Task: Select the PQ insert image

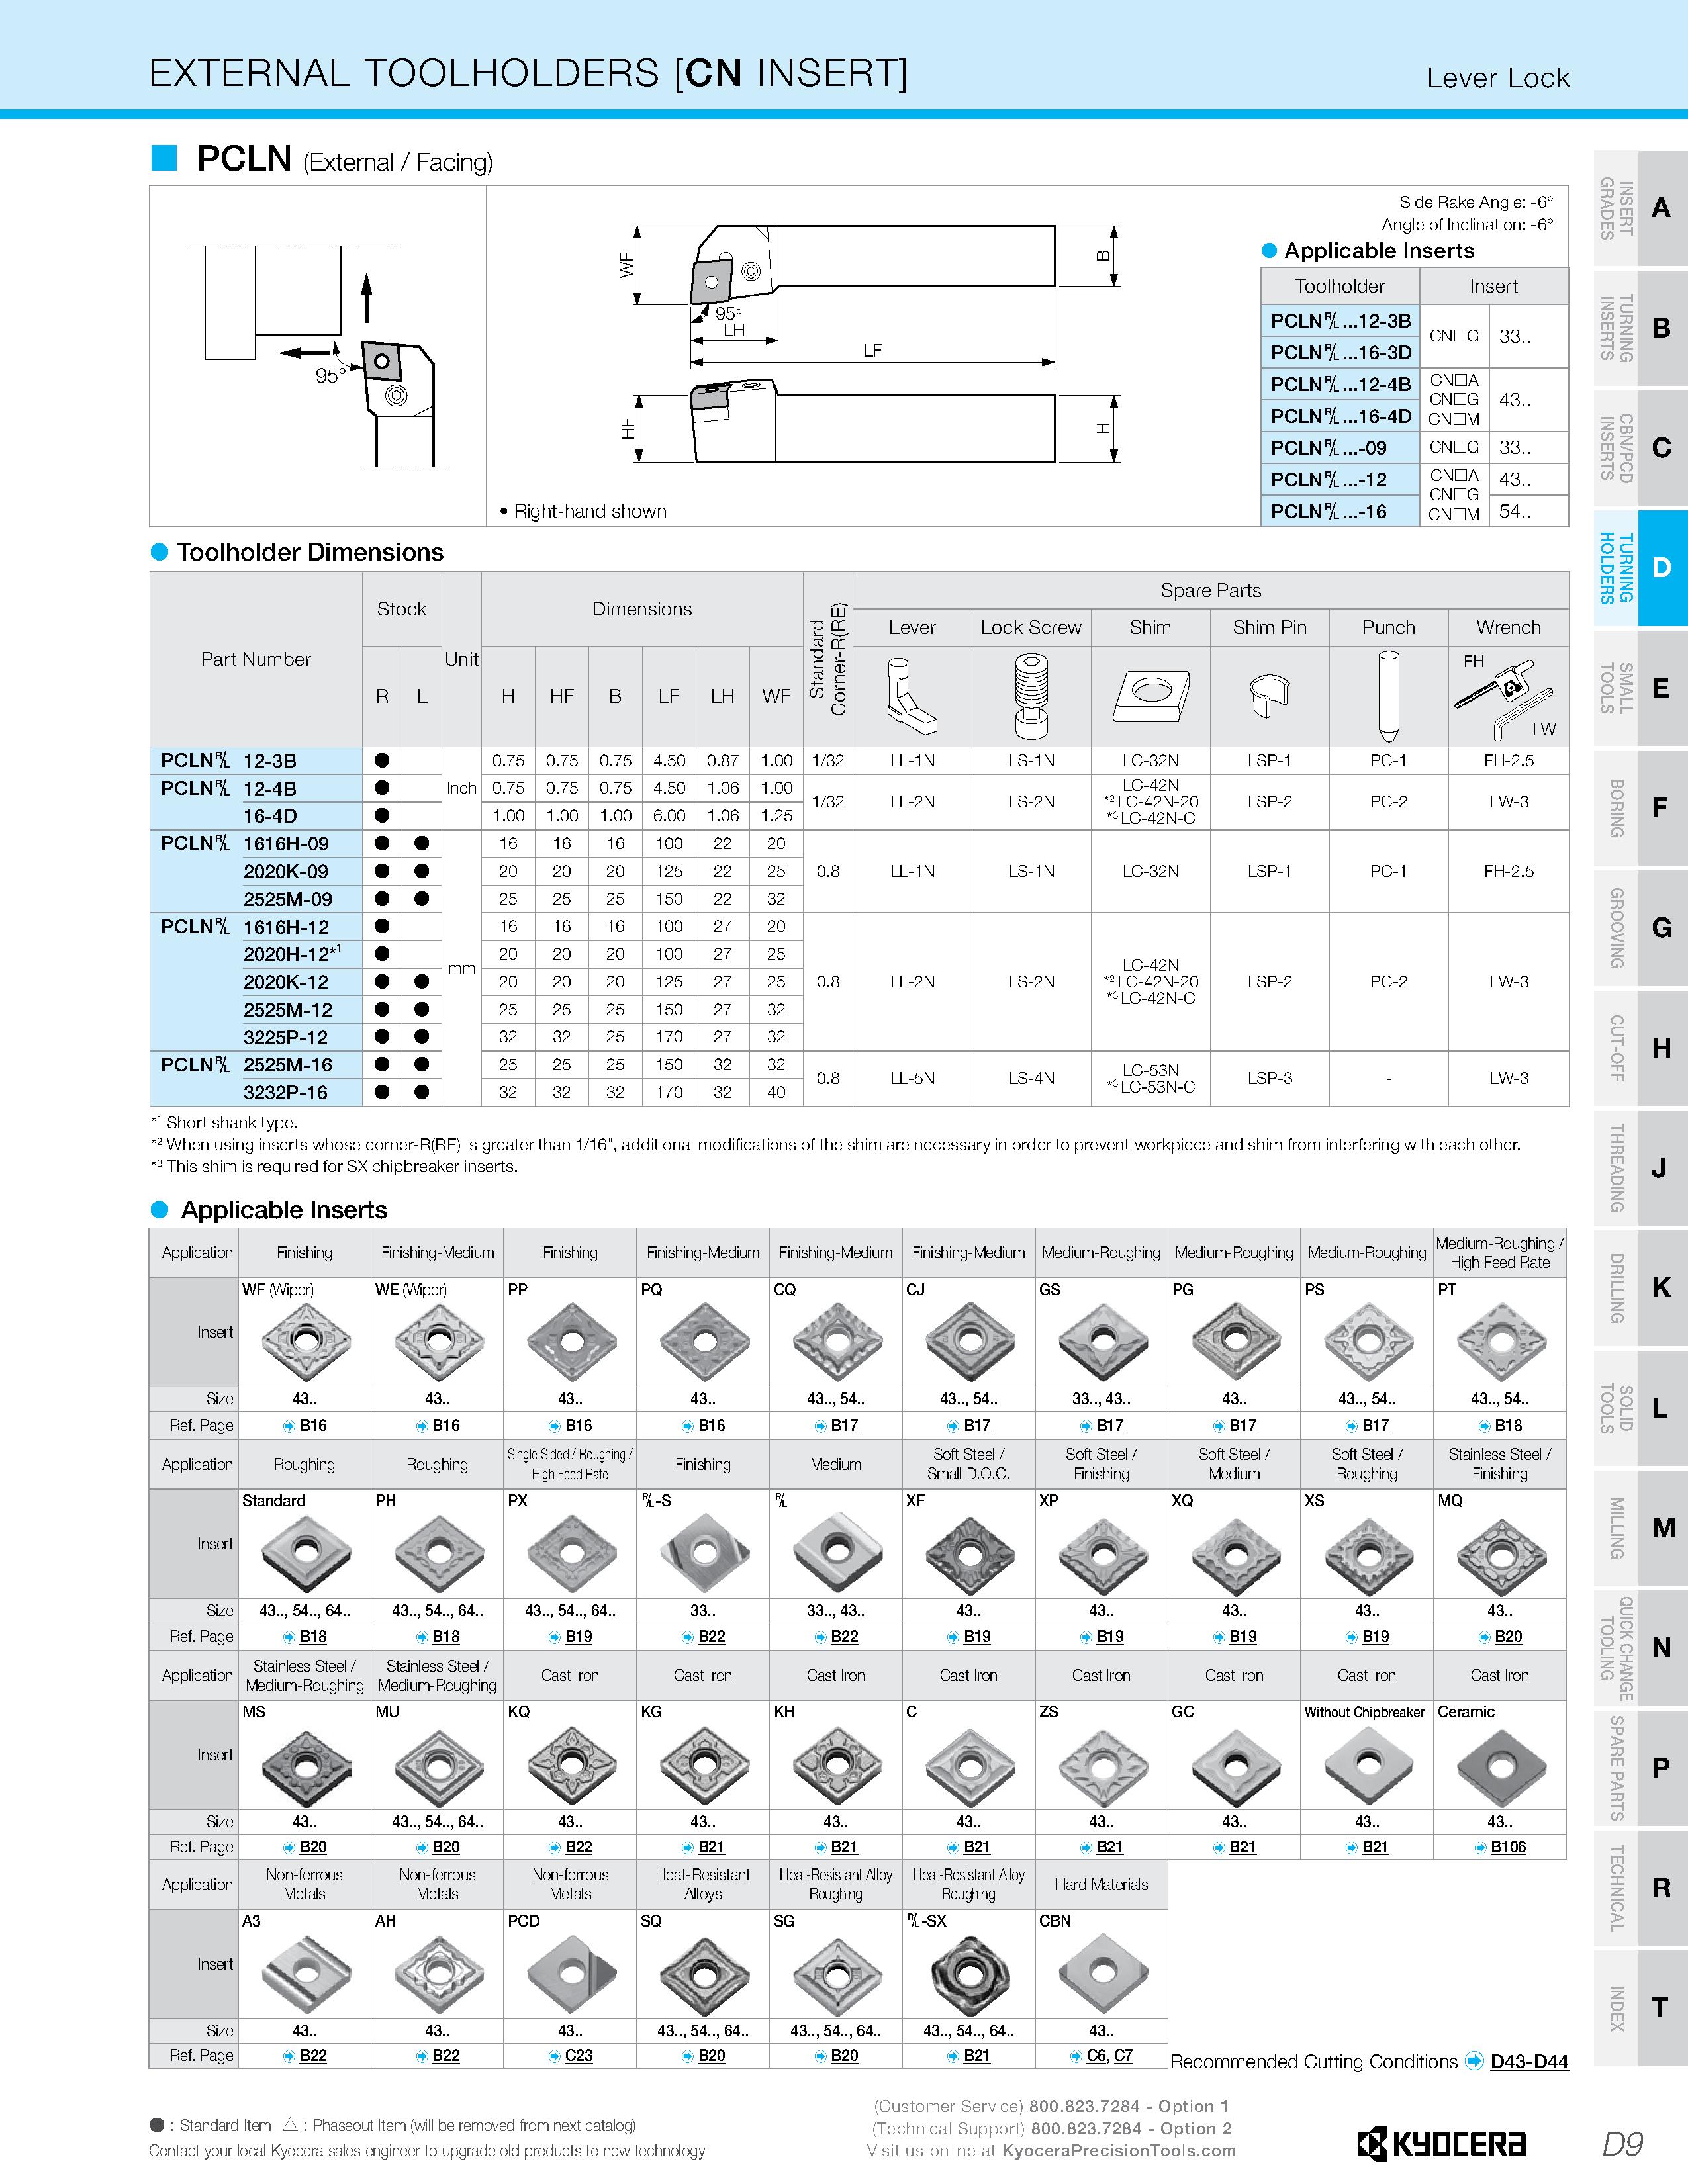Action: [704, 1341]
